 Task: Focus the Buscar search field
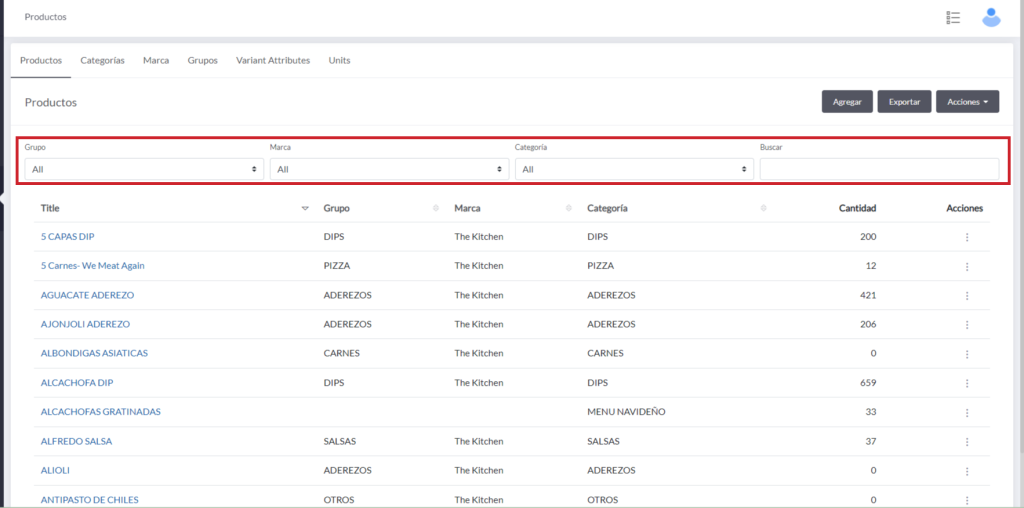pos(879,170)
